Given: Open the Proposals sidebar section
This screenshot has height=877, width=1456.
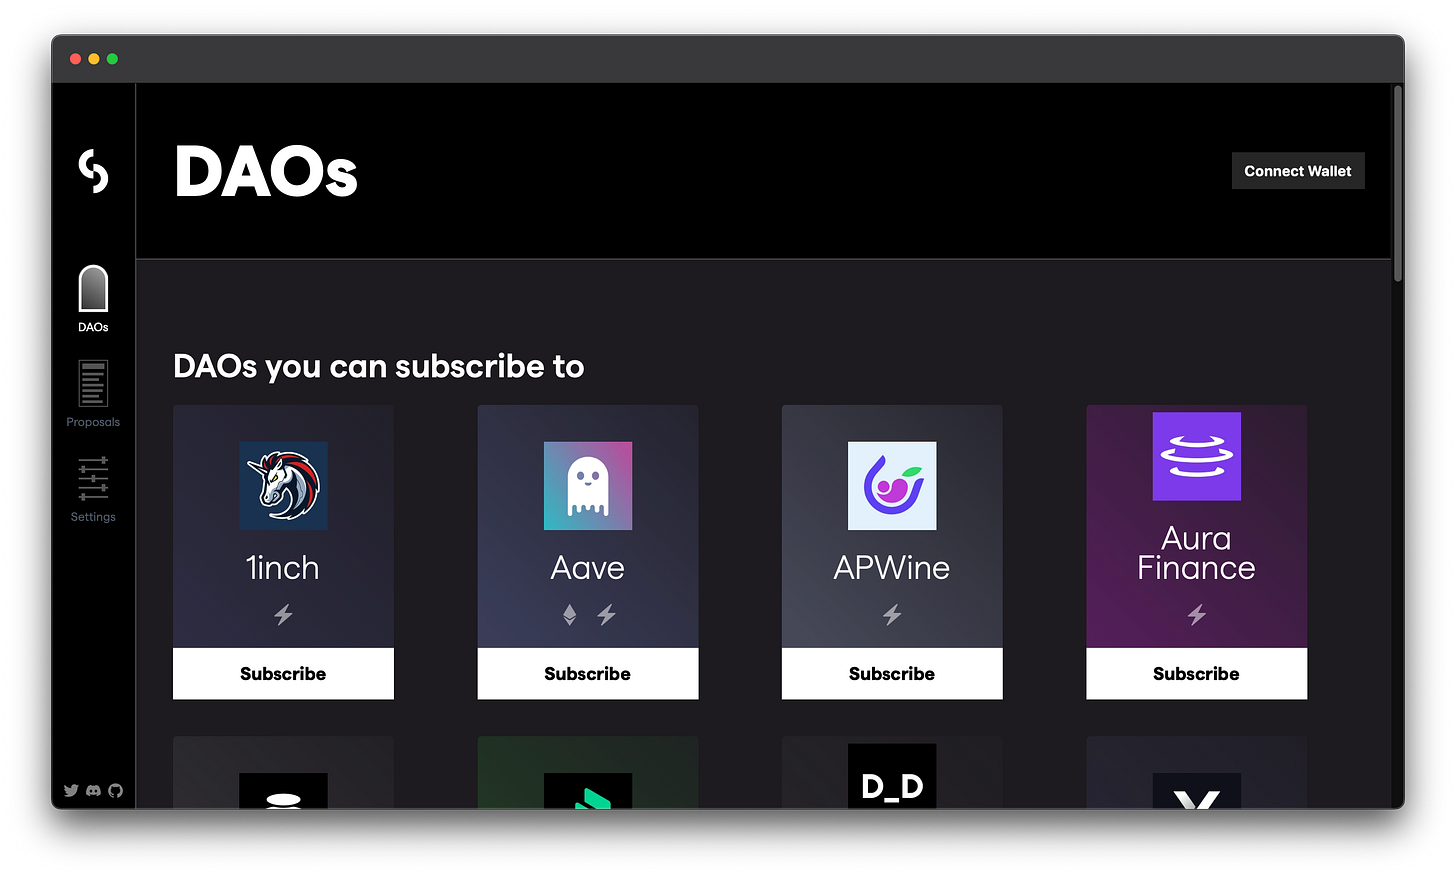Looking at the screenshot, I should (93, 394).
